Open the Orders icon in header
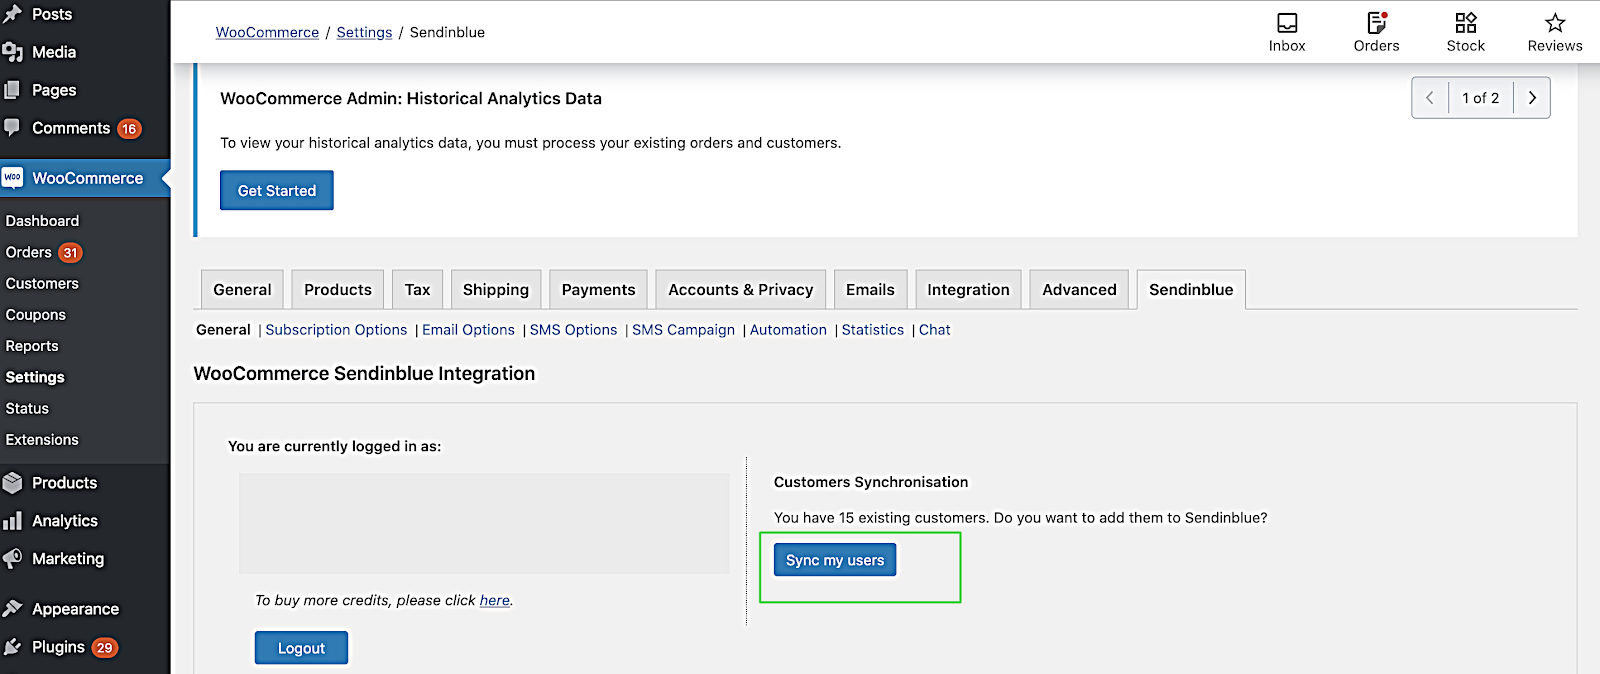This screenshot has height=674, width=1600. coord(1377,23)
